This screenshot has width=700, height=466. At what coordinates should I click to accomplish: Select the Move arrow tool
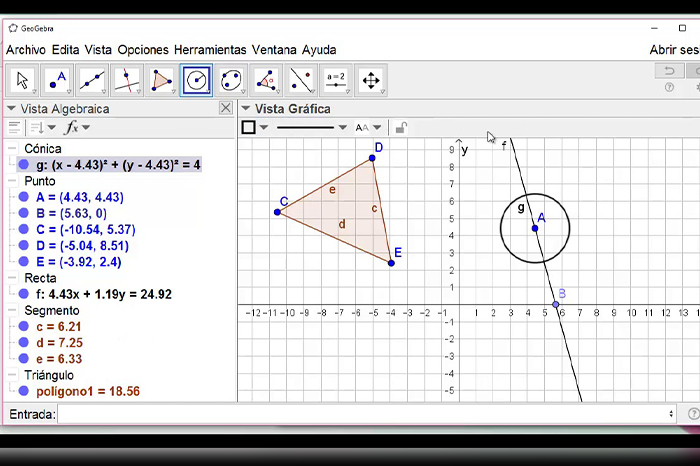[24, 80]
